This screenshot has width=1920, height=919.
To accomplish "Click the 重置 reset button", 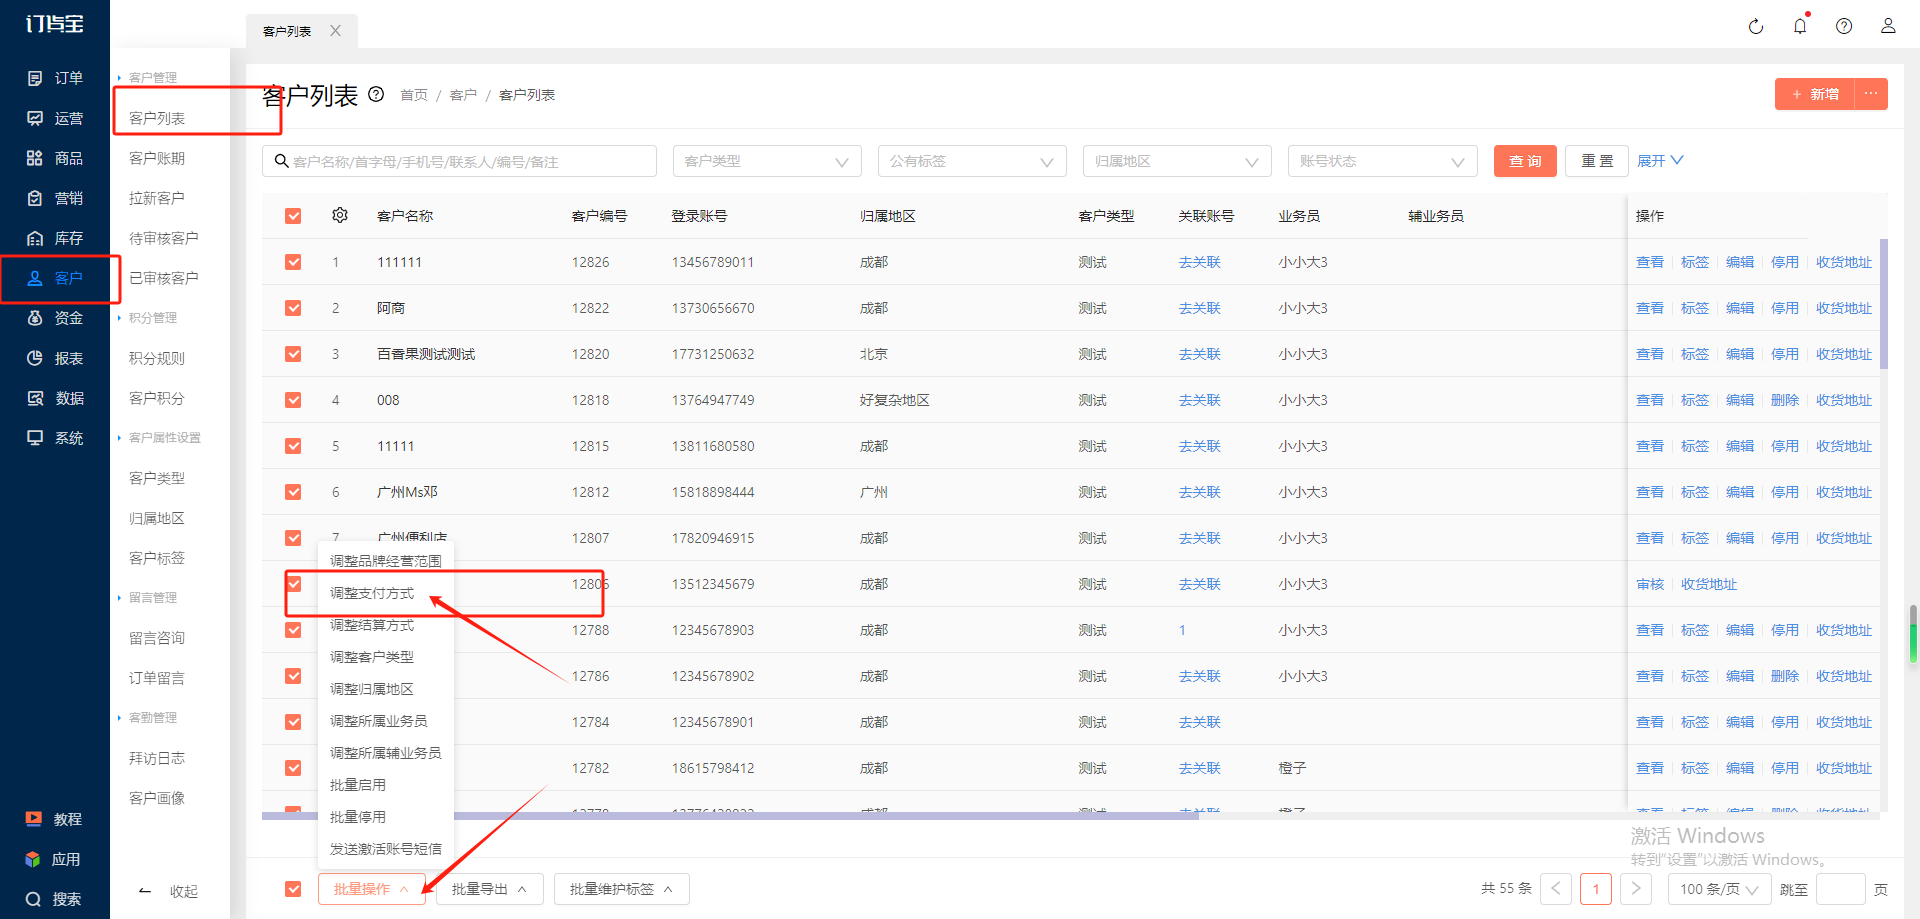I will click(x=1597, y=161).
